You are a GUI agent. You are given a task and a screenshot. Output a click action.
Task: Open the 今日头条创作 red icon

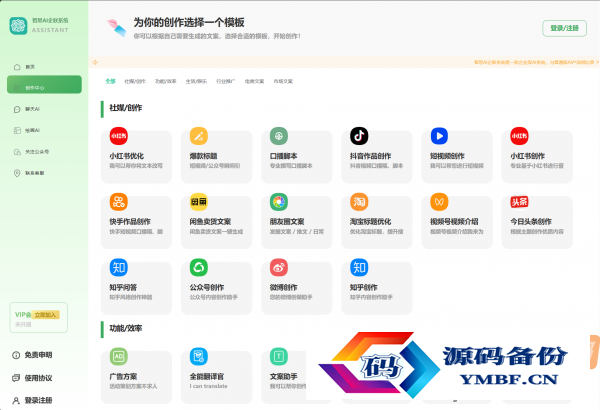[519, 202]
